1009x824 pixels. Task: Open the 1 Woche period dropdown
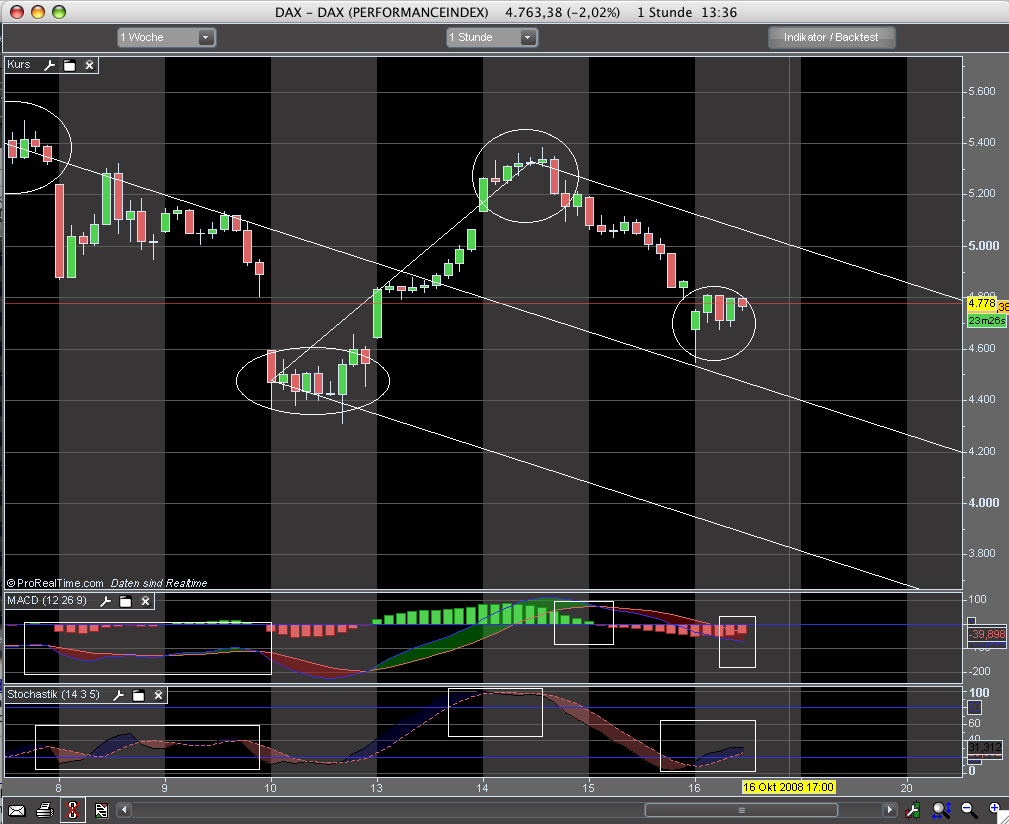(167, 37)
